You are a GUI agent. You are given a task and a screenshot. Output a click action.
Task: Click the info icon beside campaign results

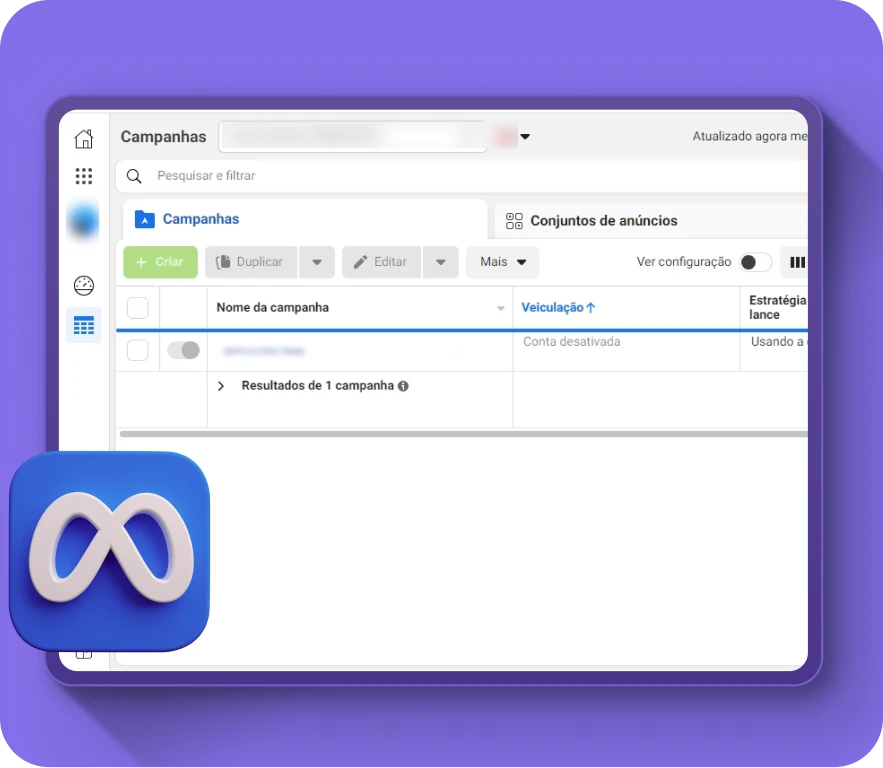pos(403,386)
